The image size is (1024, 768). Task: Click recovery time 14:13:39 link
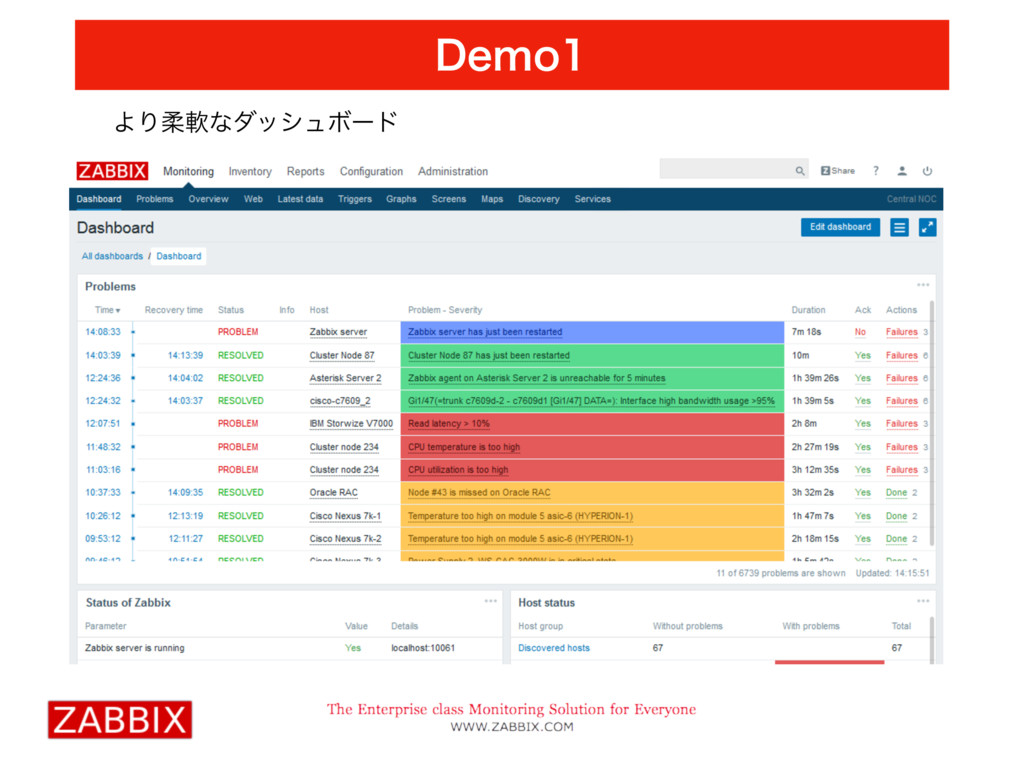click(185, 355)
